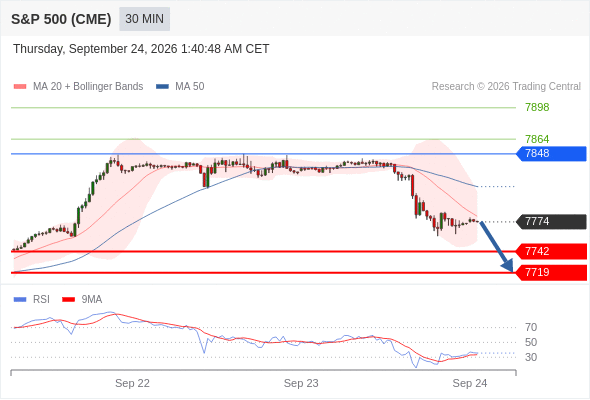
Task: Click the red 7719 support price tag
Action: tap(551, 272)
